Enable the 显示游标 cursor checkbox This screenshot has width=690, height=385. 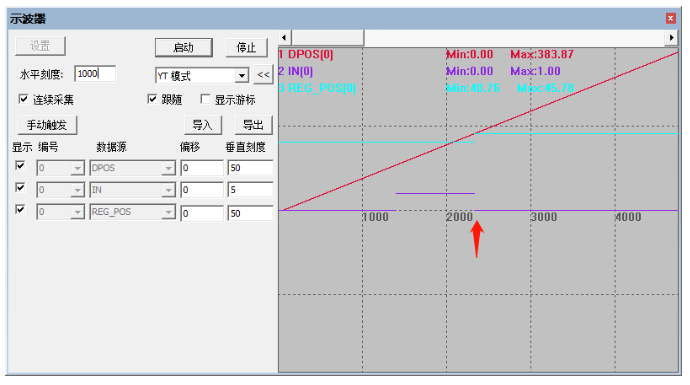[205, 99]
